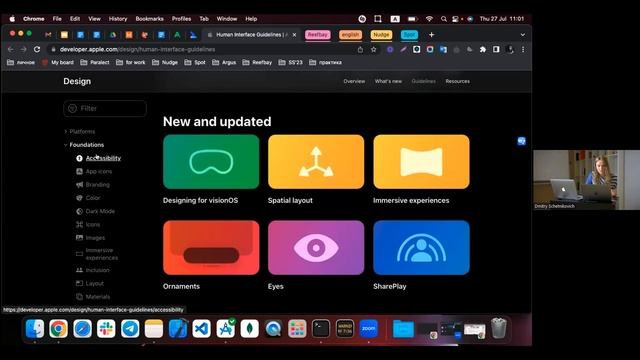Open Telegram from the Dock

tap(130, 329)
